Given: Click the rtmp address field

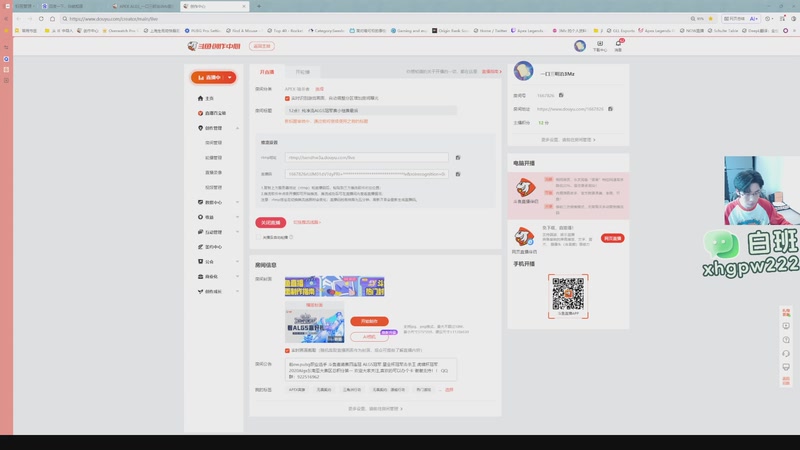Looking at the screenshot, I should pyautogui.click(x=366, y=158).
